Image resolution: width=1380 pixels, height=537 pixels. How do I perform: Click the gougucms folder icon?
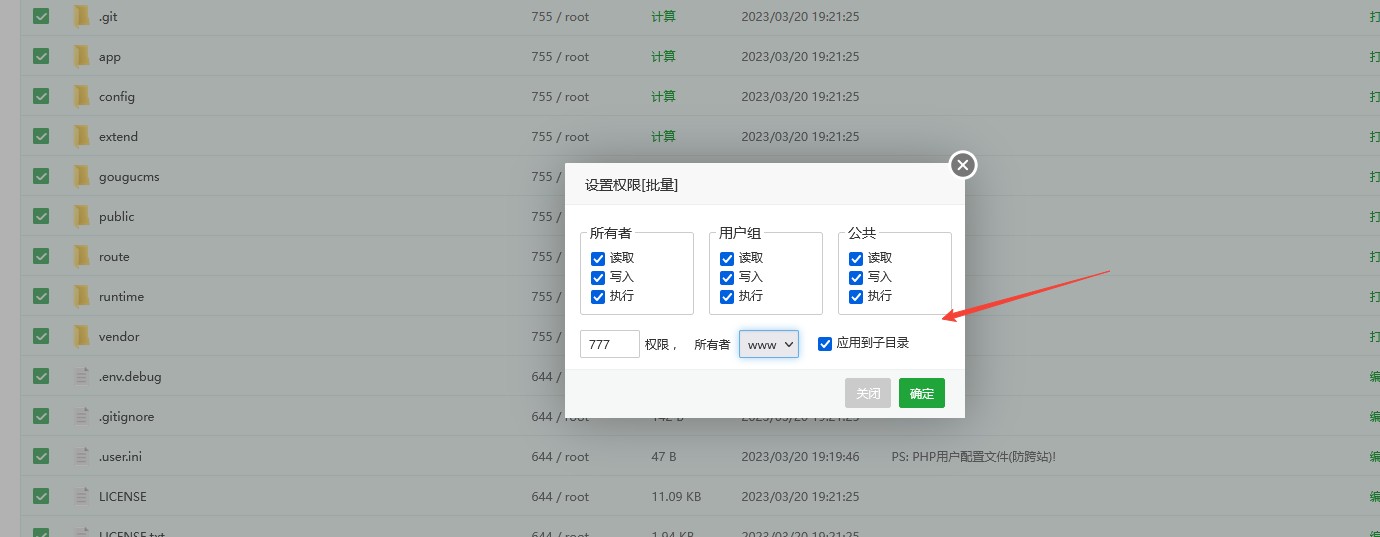pos(82,177)
